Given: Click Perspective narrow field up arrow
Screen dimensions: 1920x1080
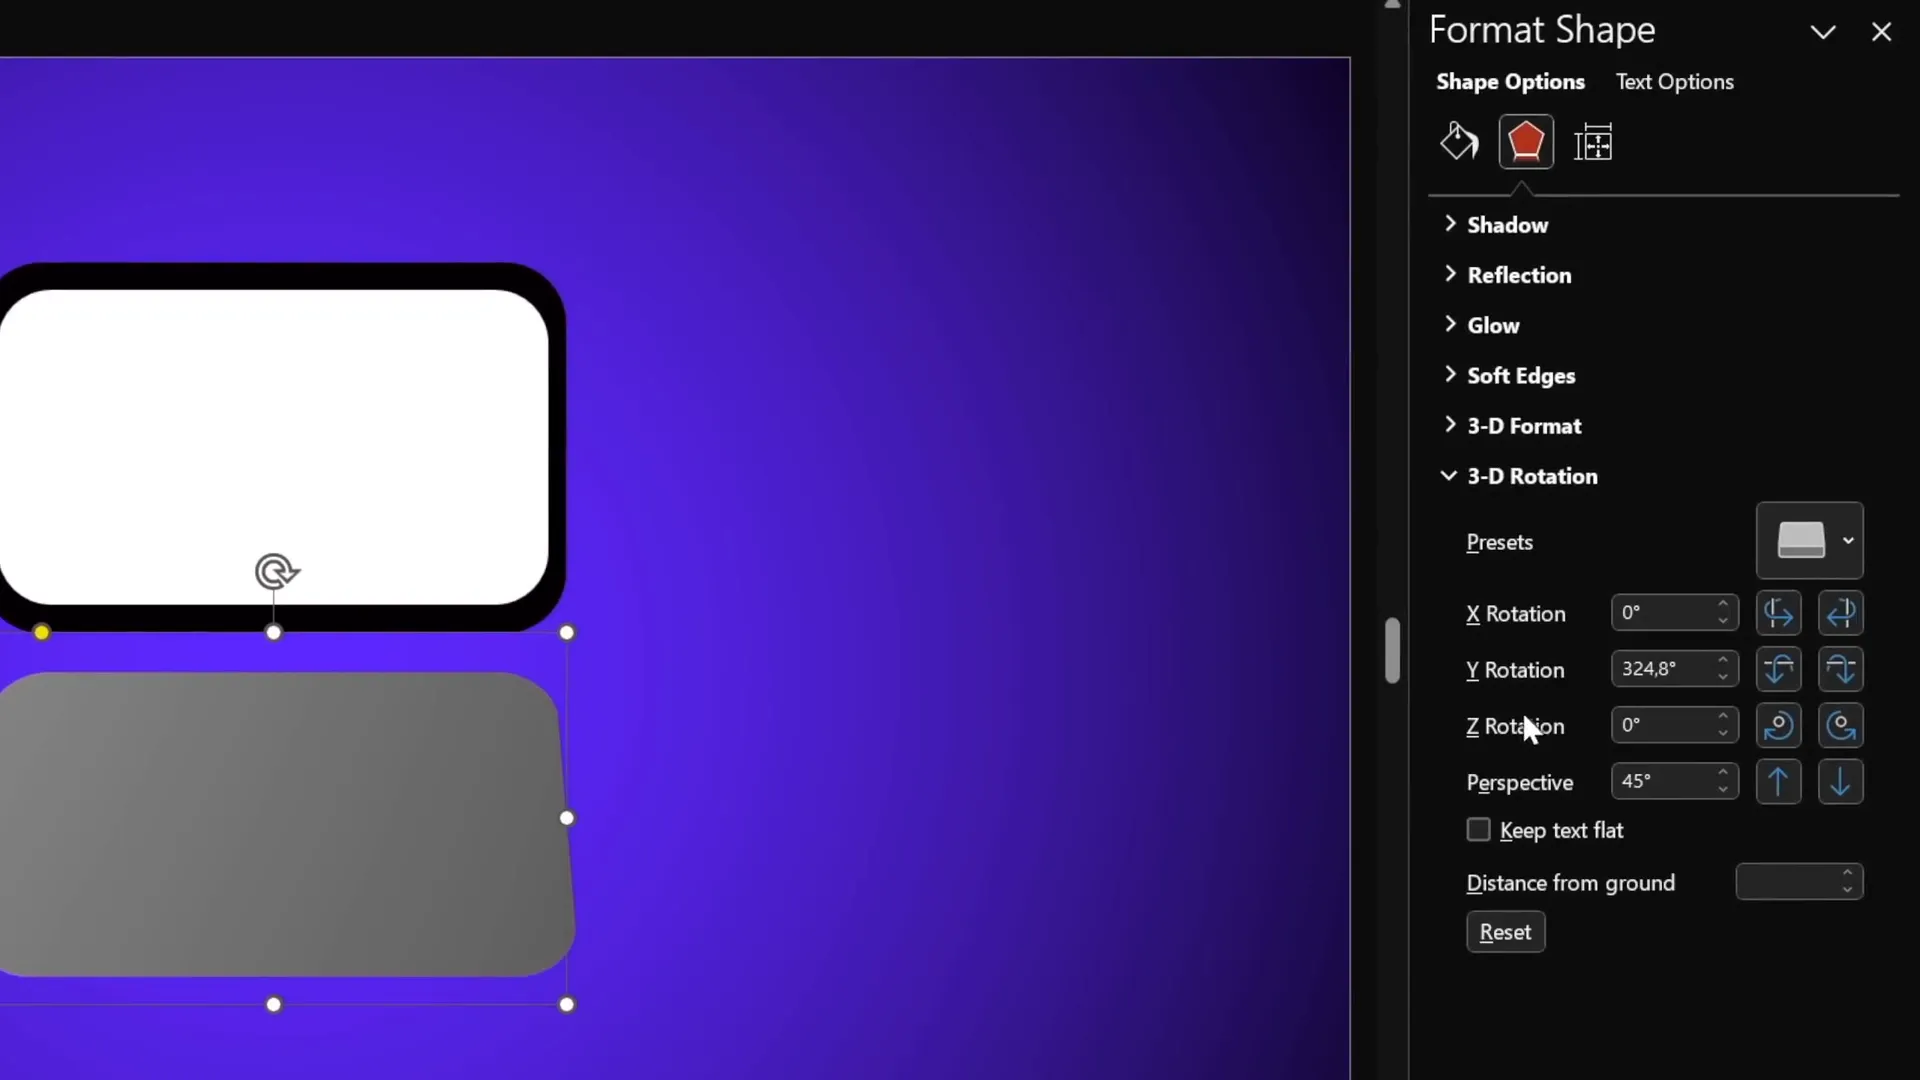Looking at the screenshot, I should coord(1778,781).
